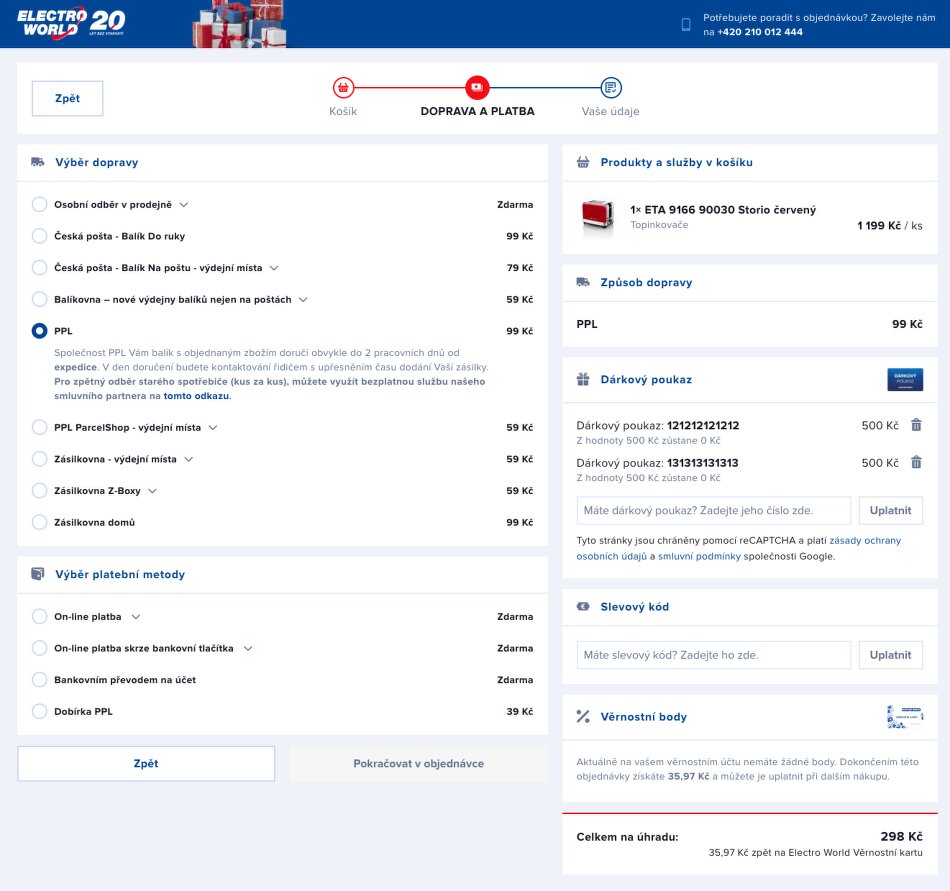Choose Zásilkovna domů delivery option
Viewport: 950px width, 891px height.
point(40,522)
